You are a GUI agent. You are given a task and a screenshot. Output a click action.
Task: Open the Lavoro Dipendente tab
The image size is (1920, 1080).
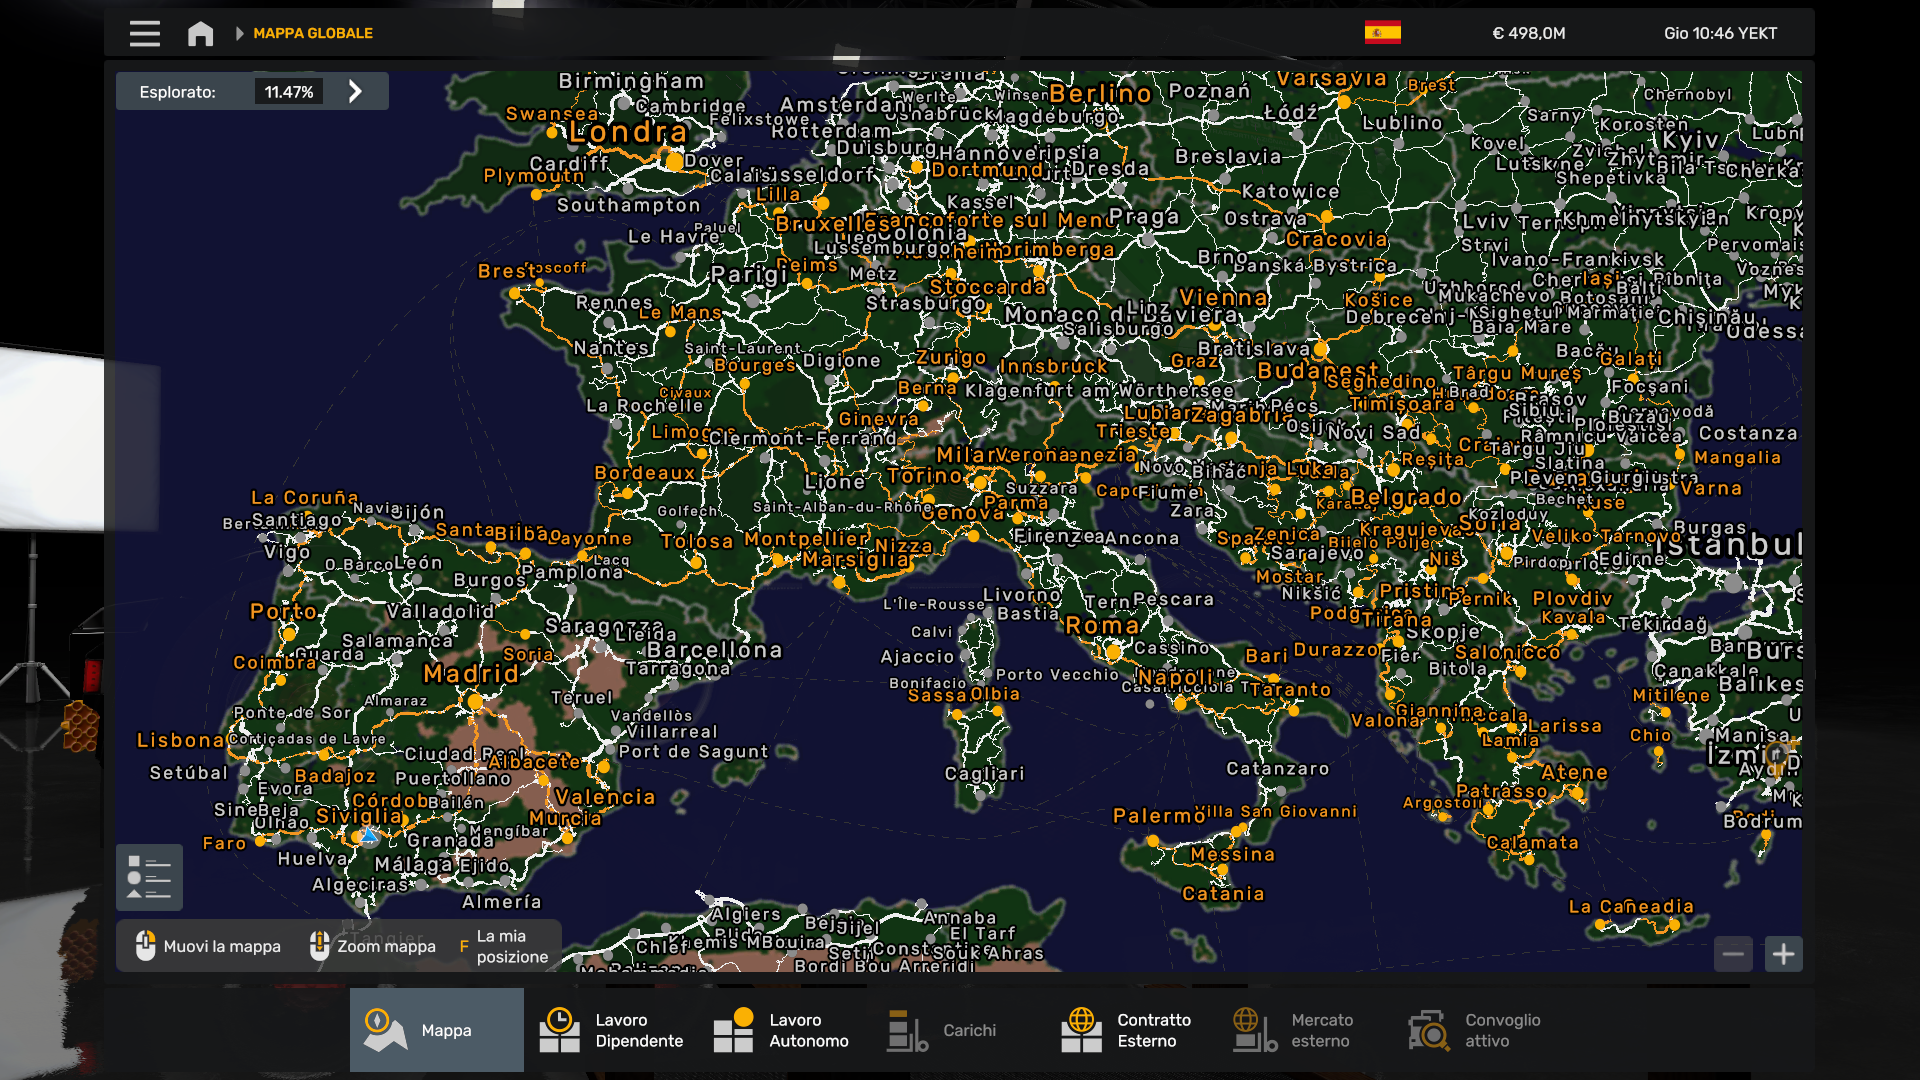[x=611, y=1030]
